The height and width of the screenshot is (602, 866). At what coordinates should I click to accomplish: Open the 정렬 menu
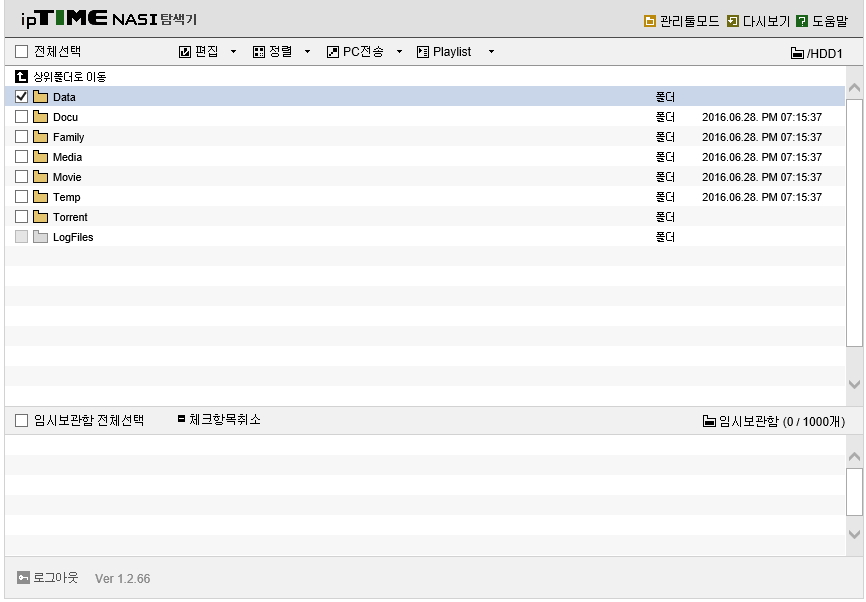[272, 52]
